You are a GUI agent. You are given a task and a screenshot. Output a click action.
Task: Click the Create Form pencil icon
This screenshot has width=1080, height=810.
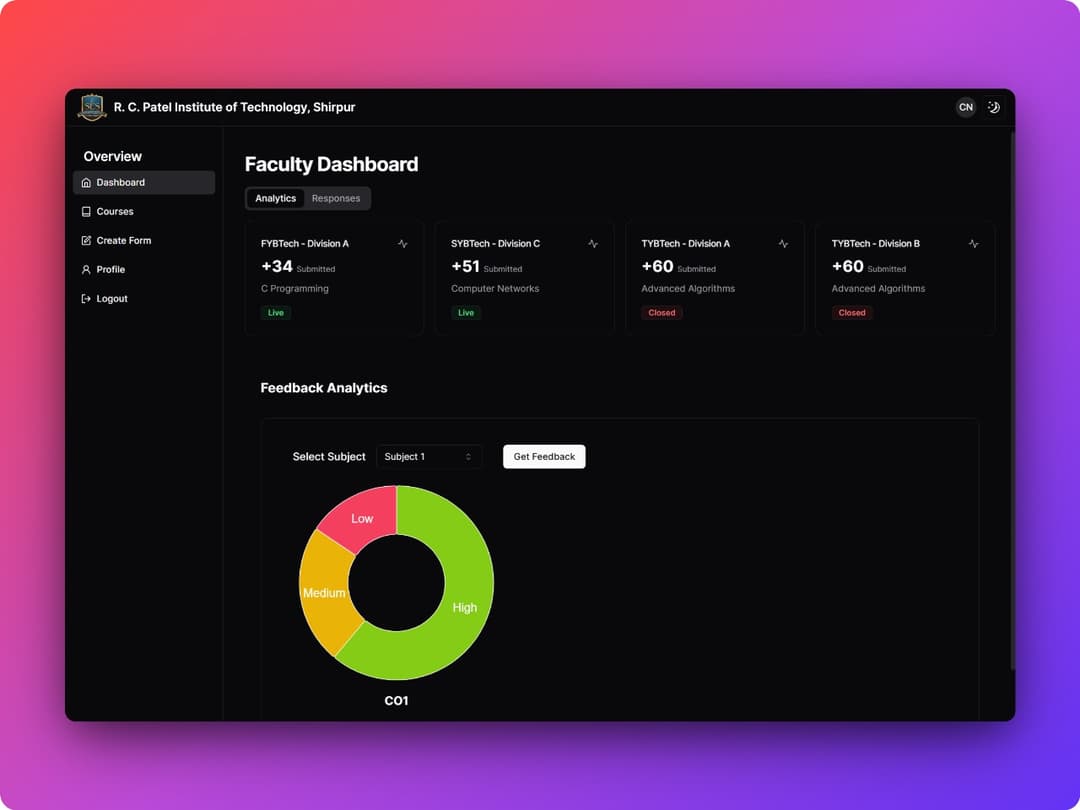(x=87, y=240)
